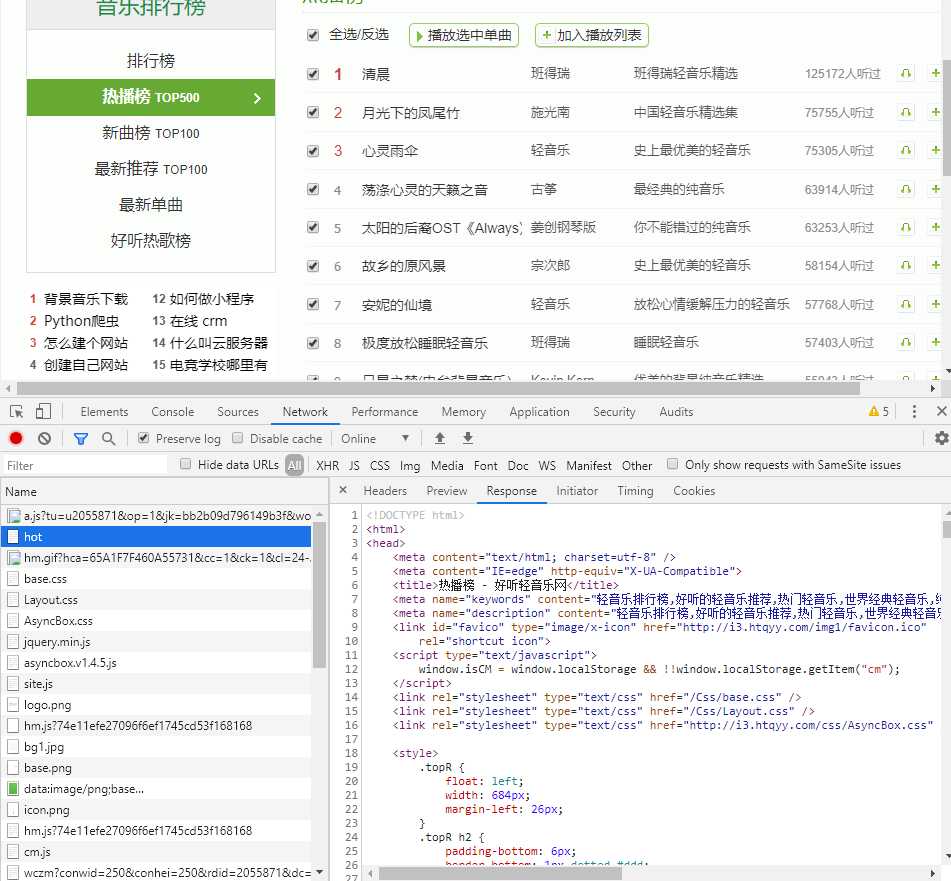Image resolution: width=951 pixels, height=881 pixels.
Task: Select the jquery.min.js request
Action: tap(156, 641)
